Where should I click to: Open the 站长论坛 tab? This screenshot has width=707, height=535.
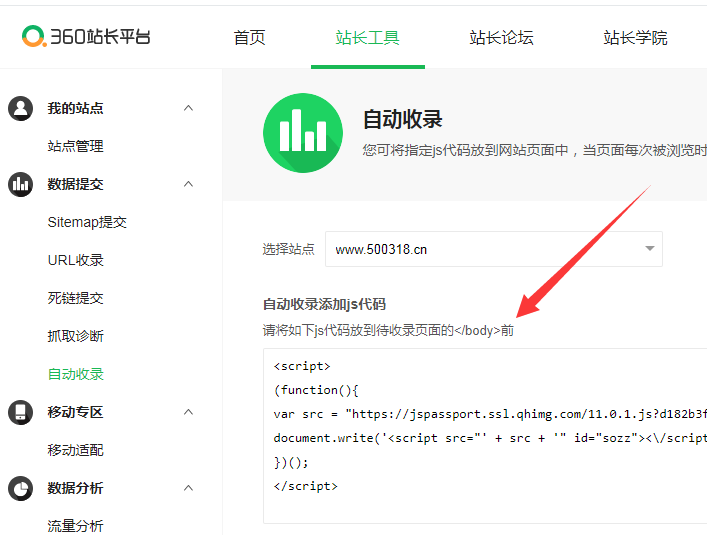pos(501,37)
